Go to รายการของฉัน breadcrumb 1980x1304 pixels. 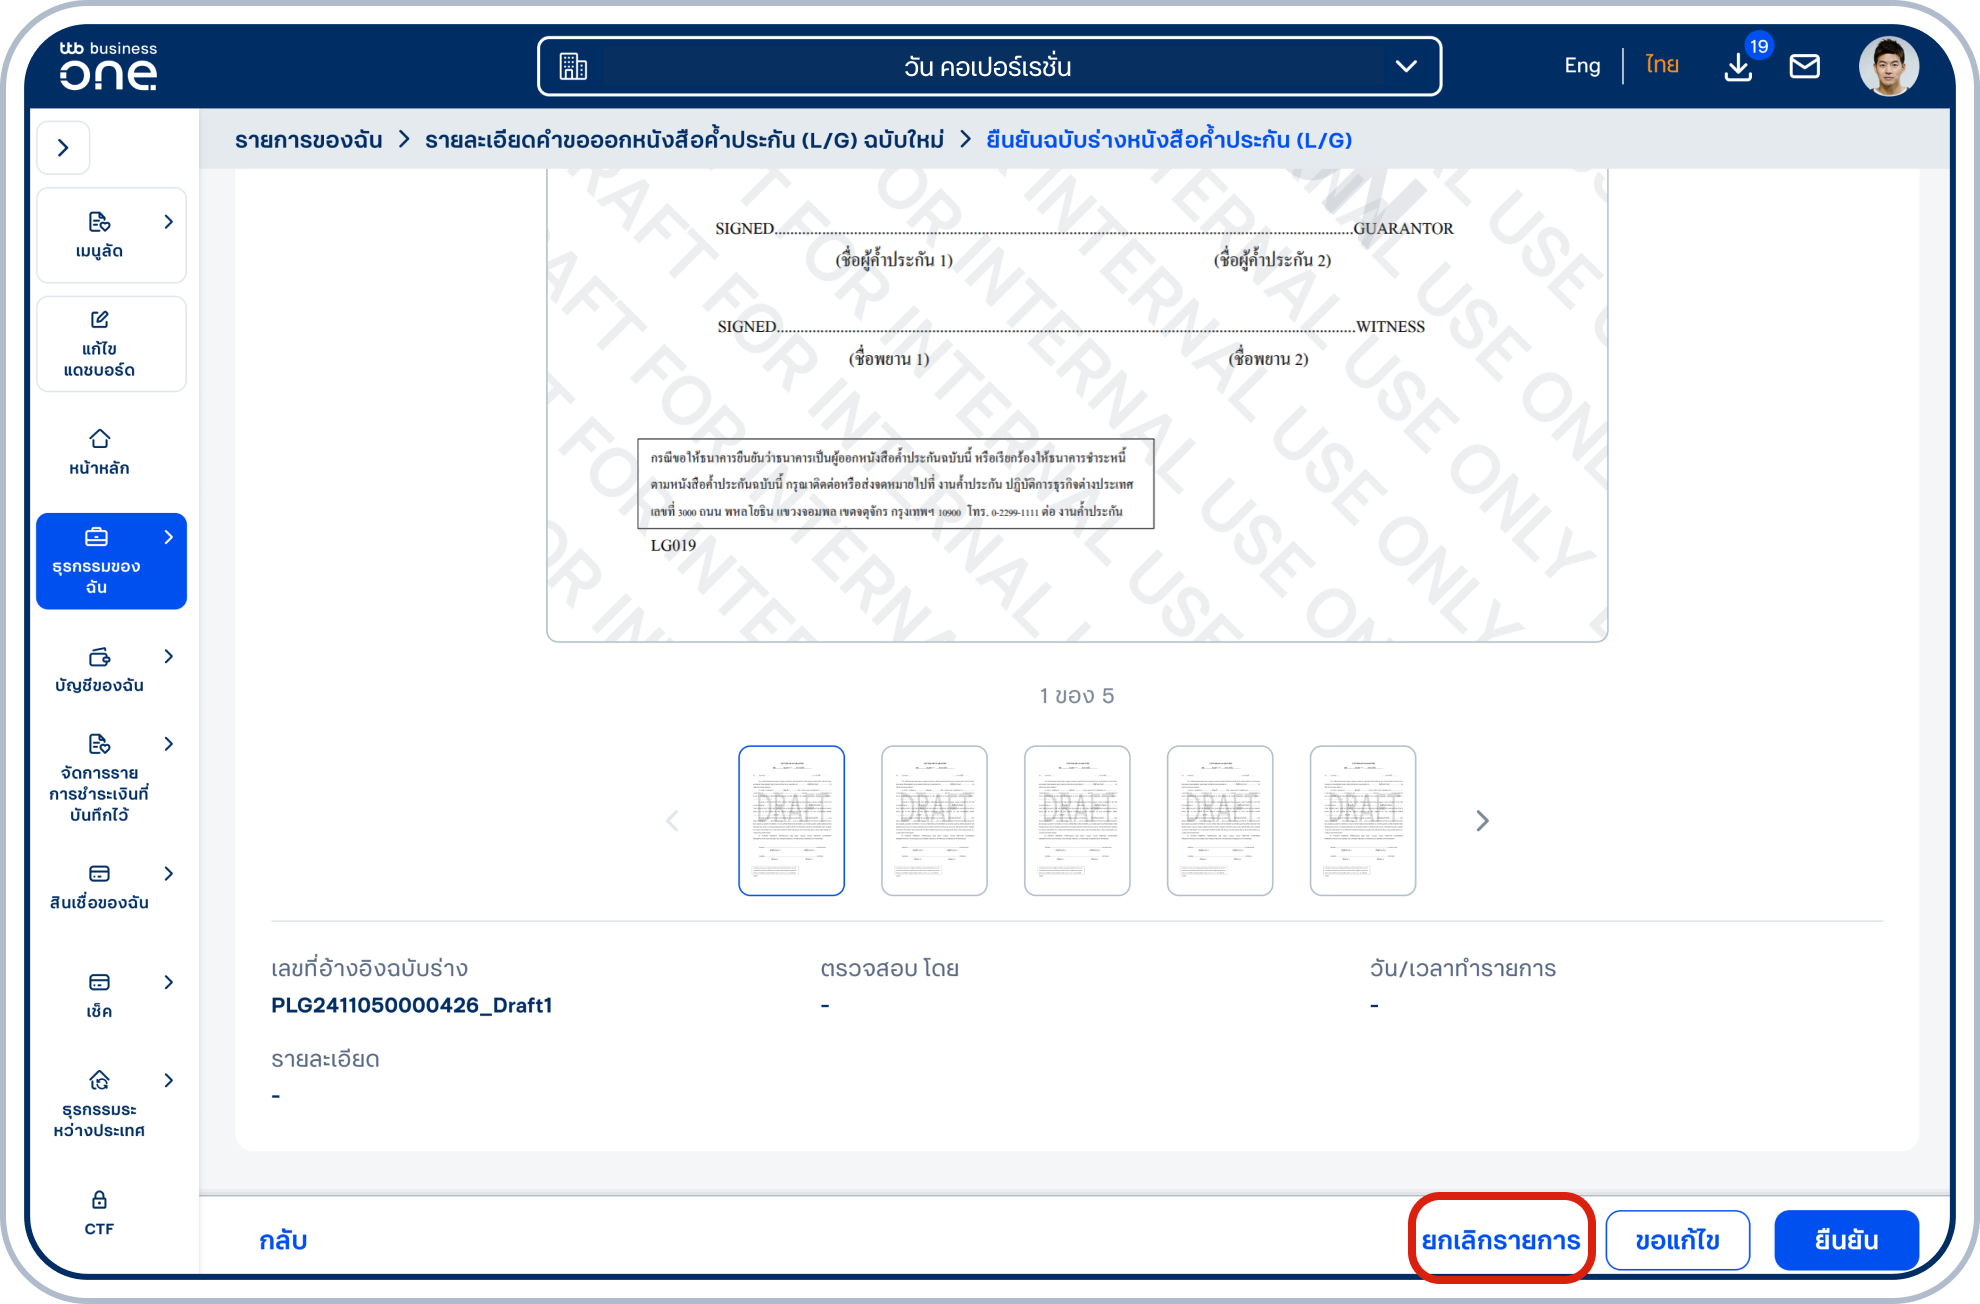point(308,140)
